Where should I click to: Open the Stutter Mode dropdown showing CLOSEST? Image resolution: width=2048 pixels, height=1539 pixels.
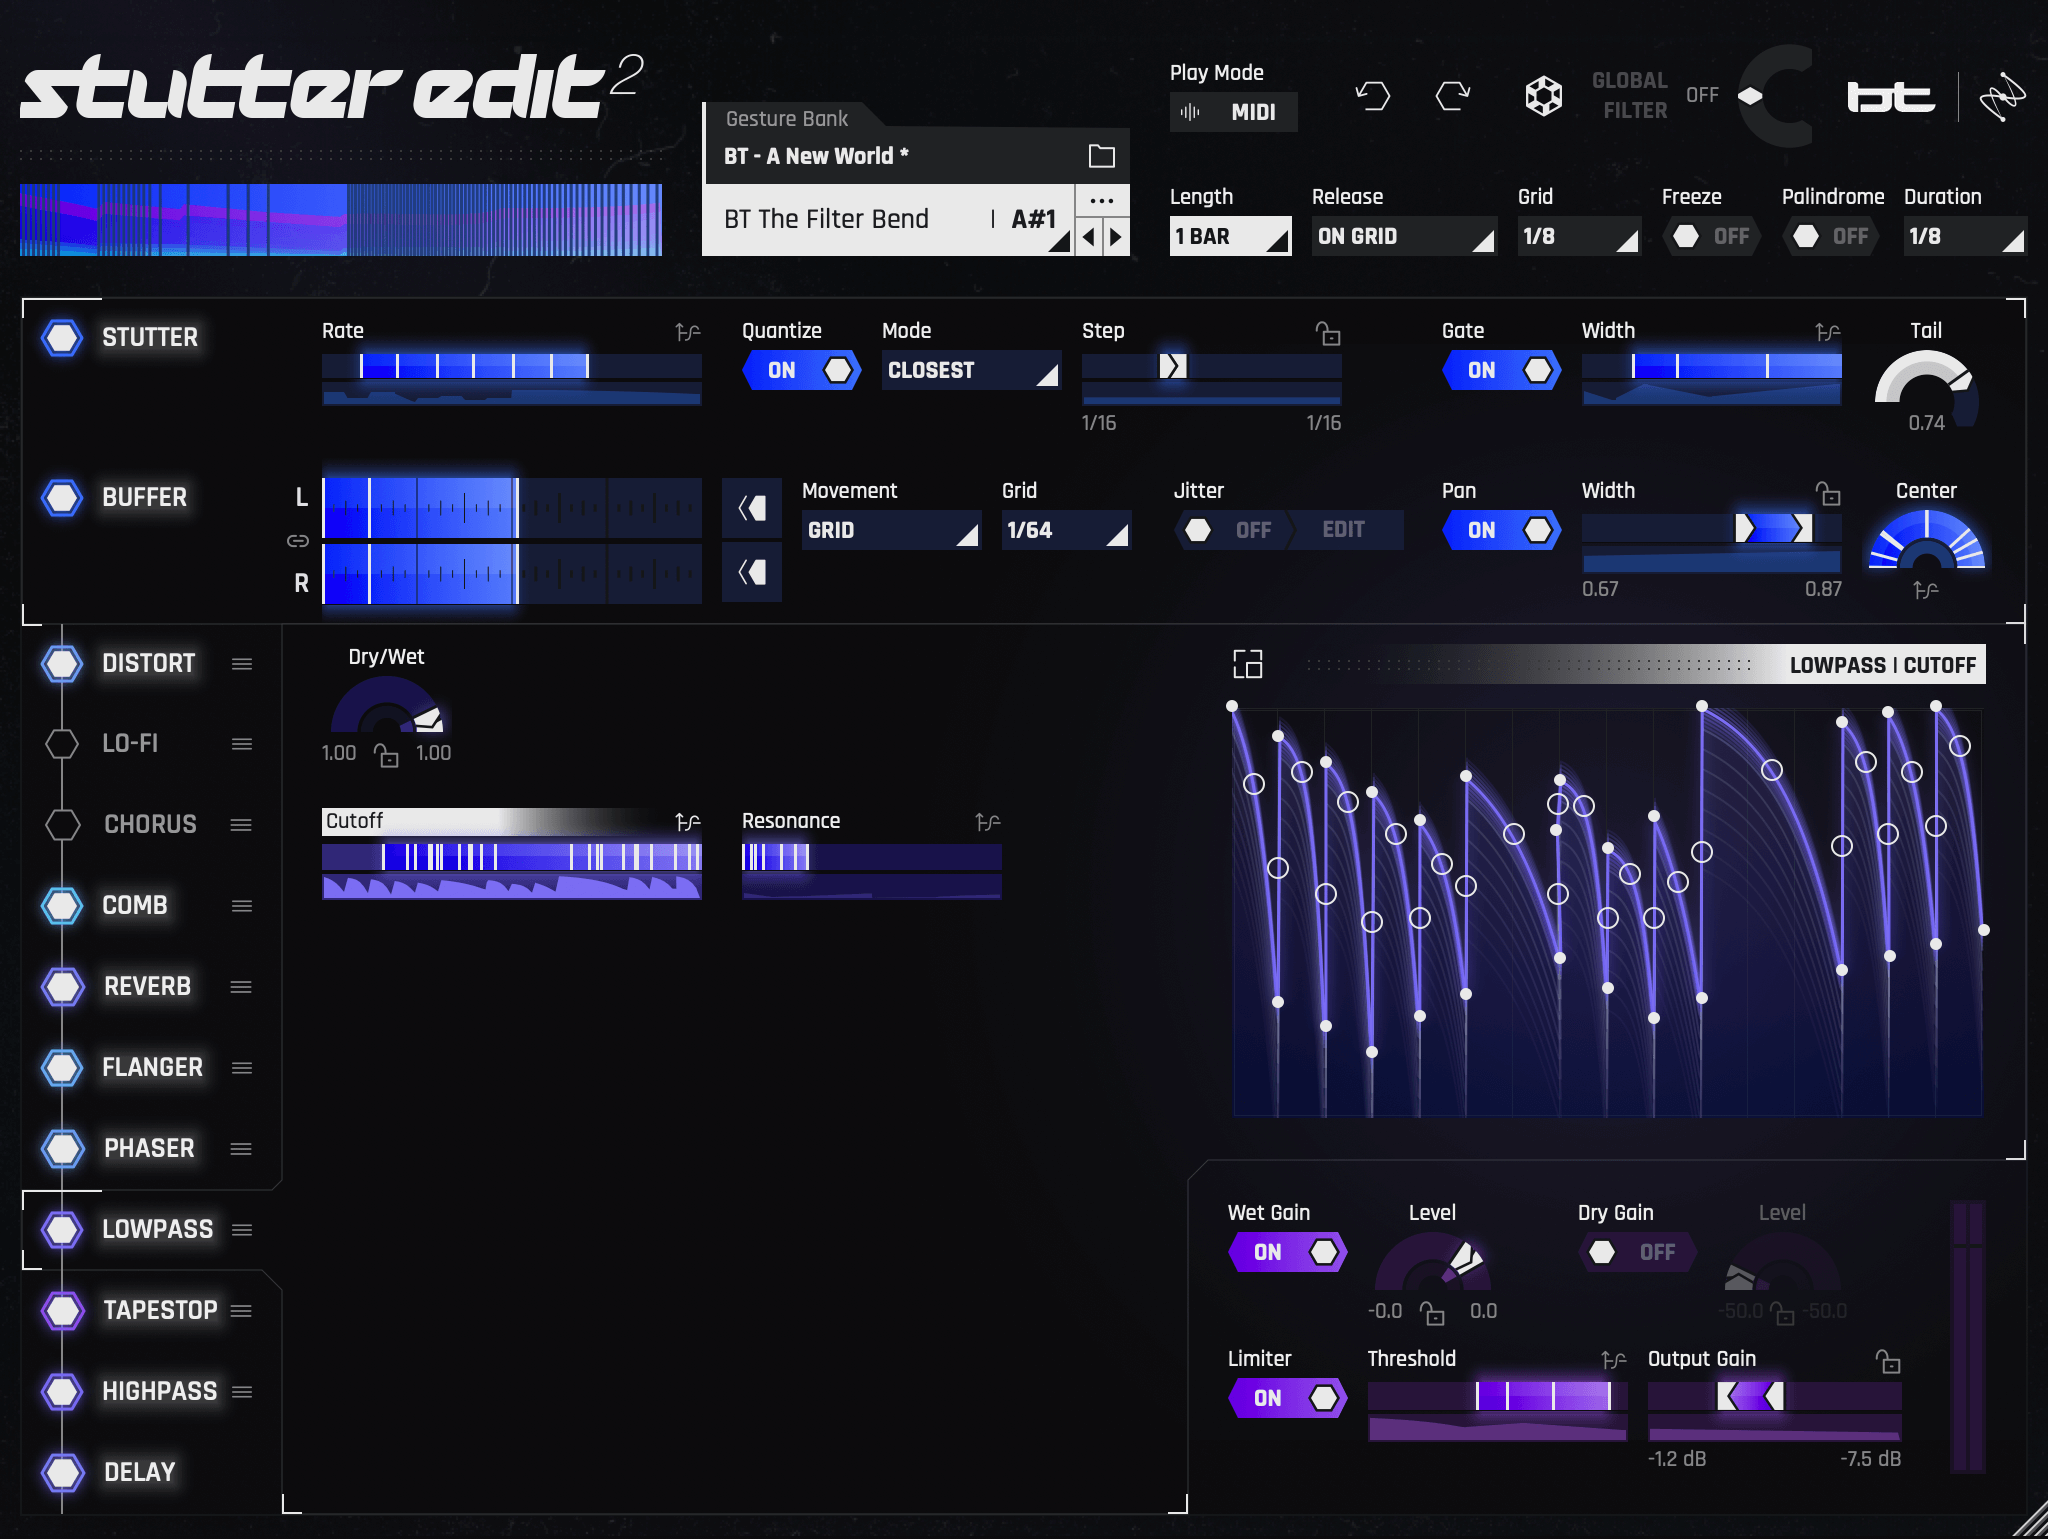click(971, 370)
